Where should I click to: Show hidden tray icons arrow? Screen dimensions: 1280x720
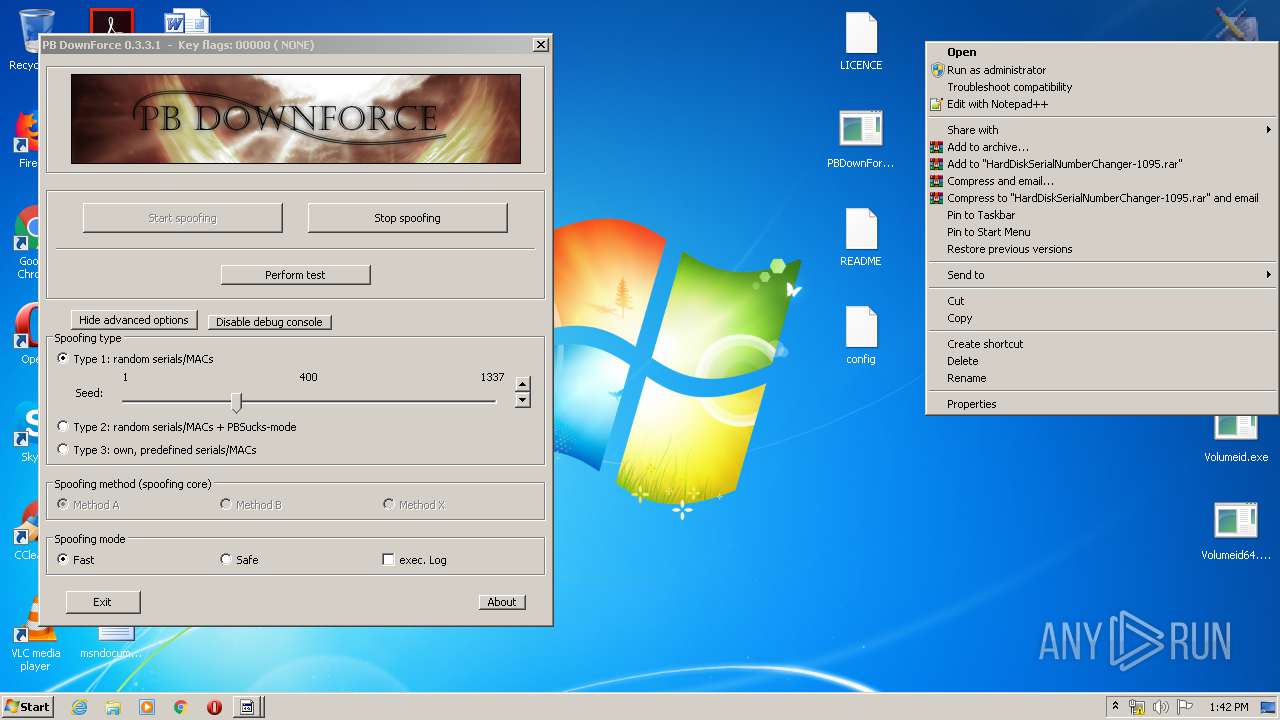pyautogui.click(x=1115, y=706)
